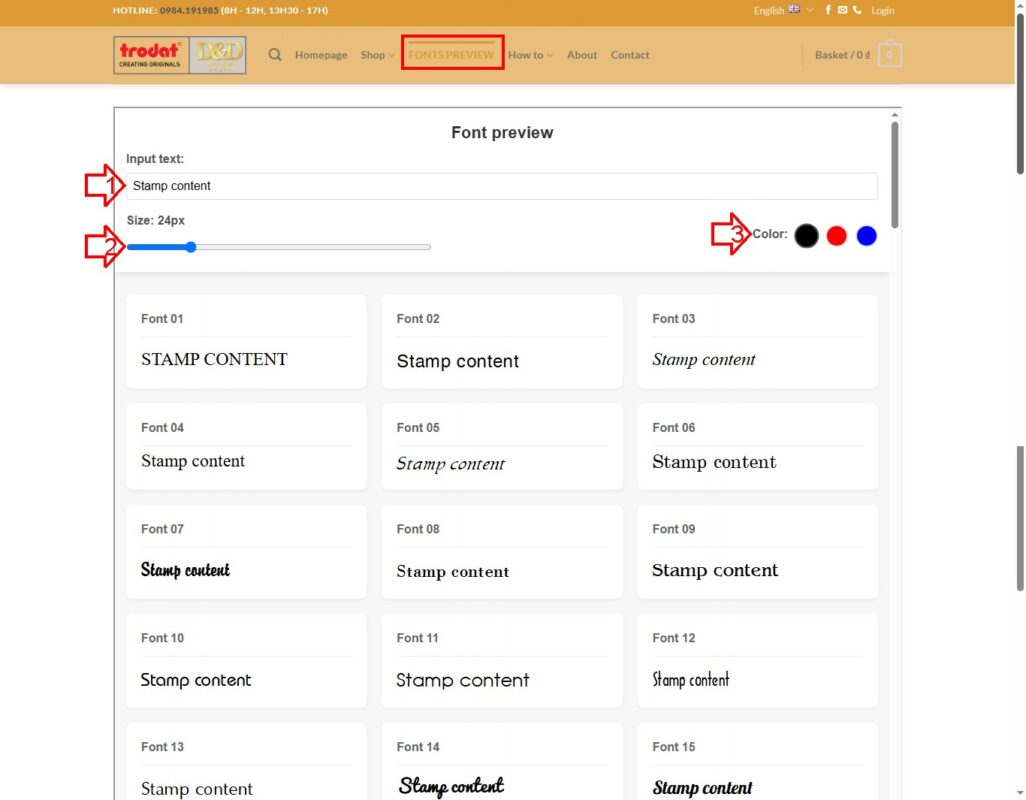Pick the blue color swatch
The width and height of the screenshot is (1026, 800).
pyautogui.click(x=867, y=236)
